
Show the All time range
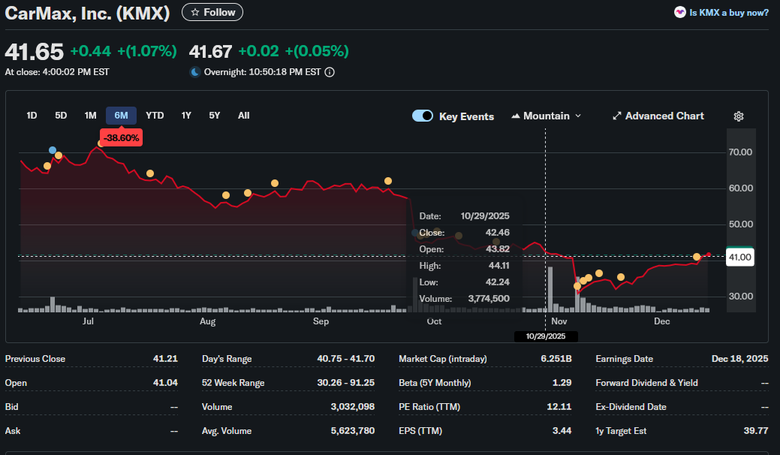tap(244, 116)
